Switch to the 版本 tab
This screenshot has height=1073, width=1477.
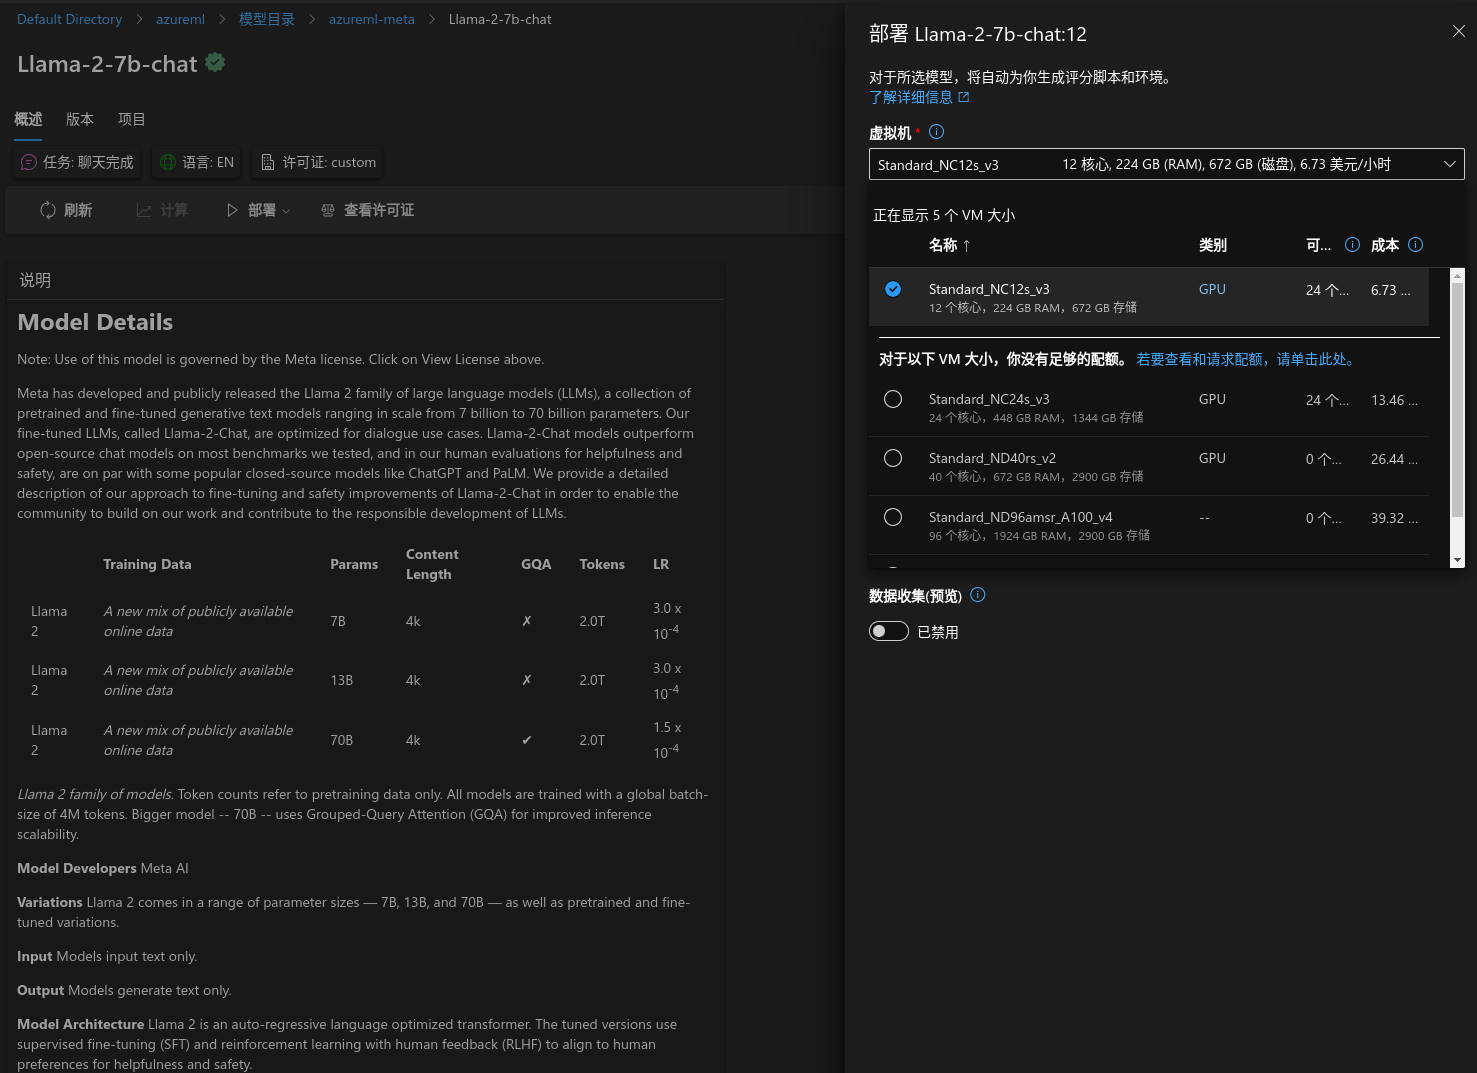coord(80,119)
